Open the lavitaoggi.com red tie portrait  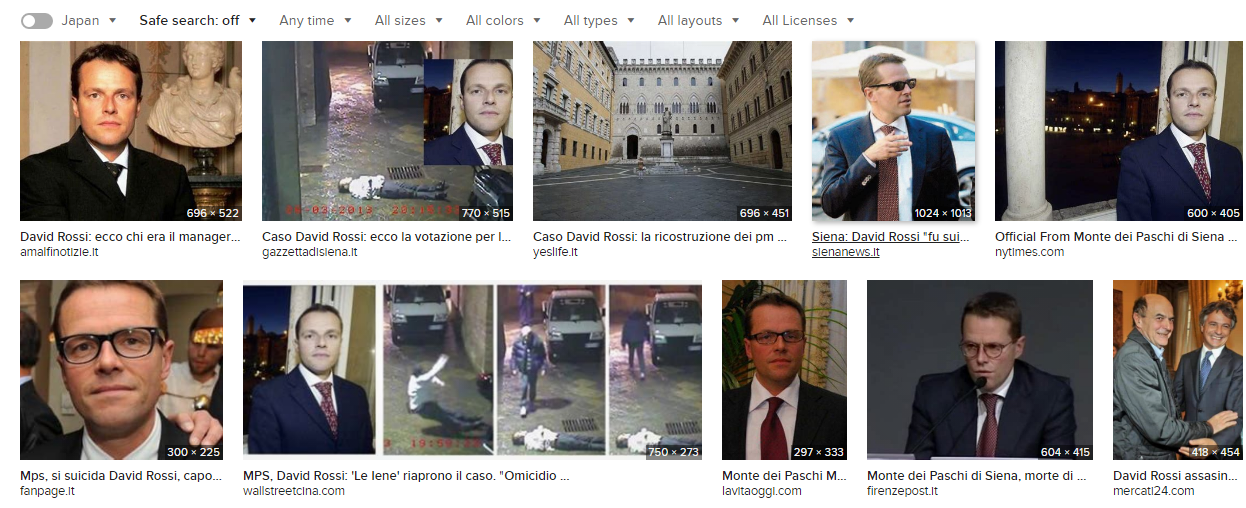coord(784,370)
